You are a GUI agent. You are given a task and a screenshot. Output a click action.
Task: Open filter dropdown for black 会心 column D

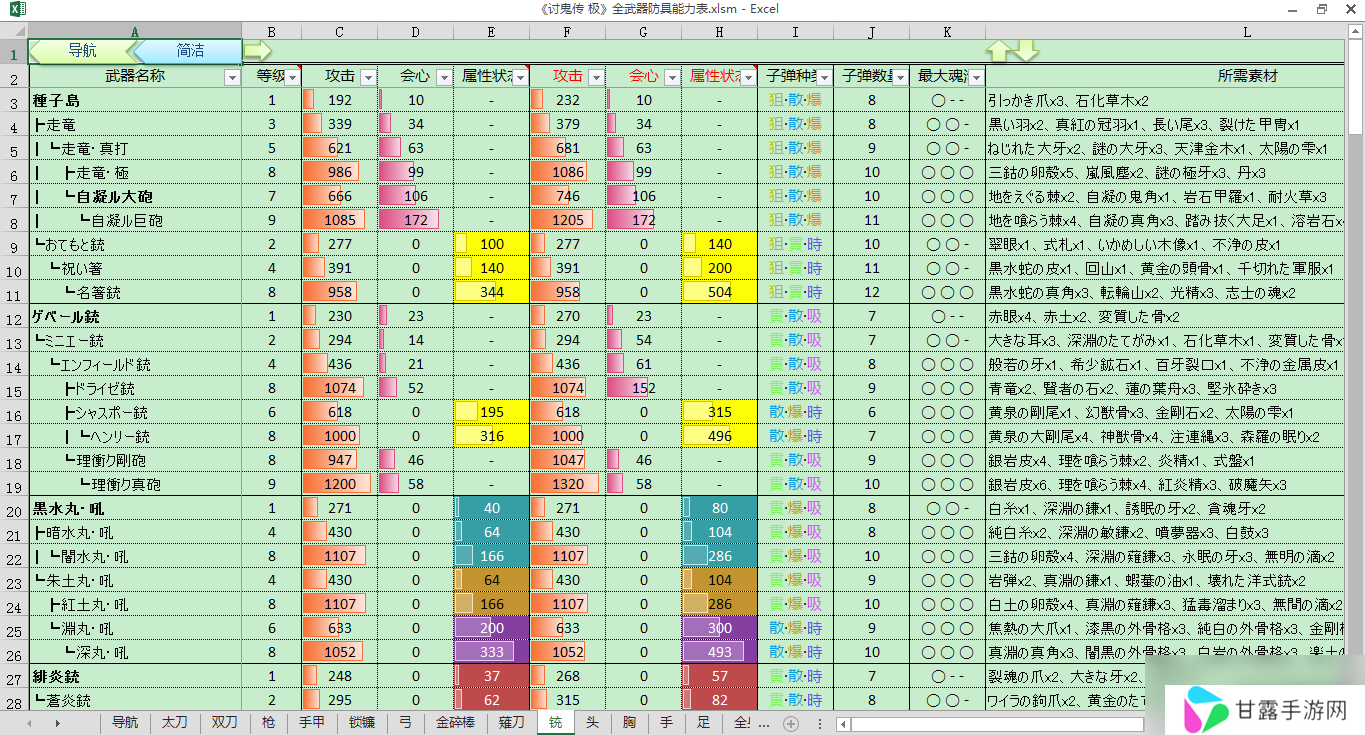tap(443, 77)
